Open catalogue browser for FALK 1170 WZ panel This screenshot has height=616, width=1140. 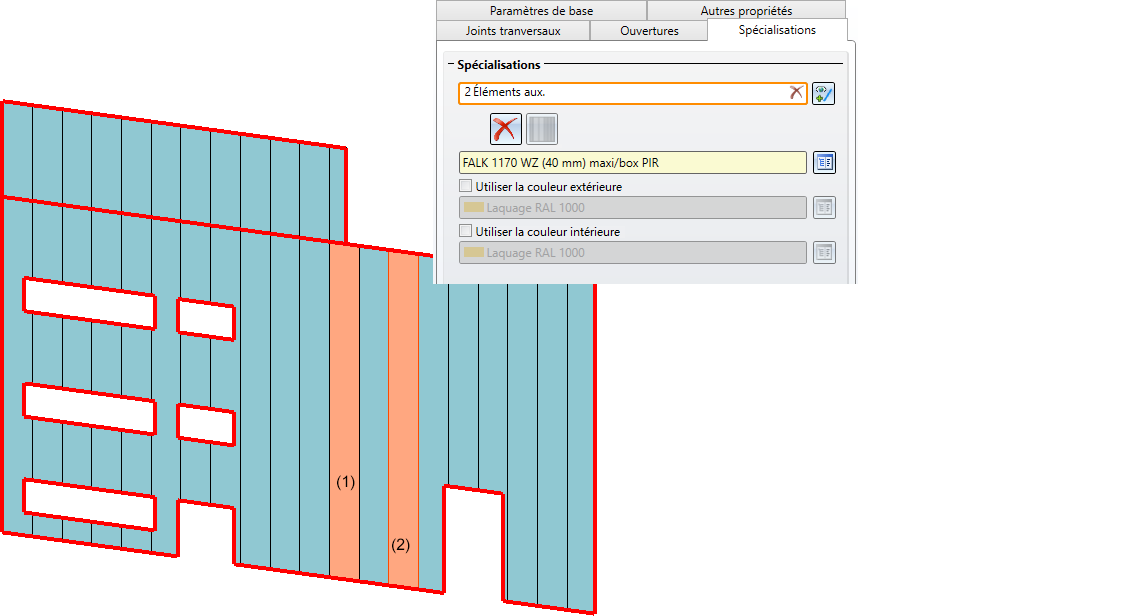pos(823,162)
